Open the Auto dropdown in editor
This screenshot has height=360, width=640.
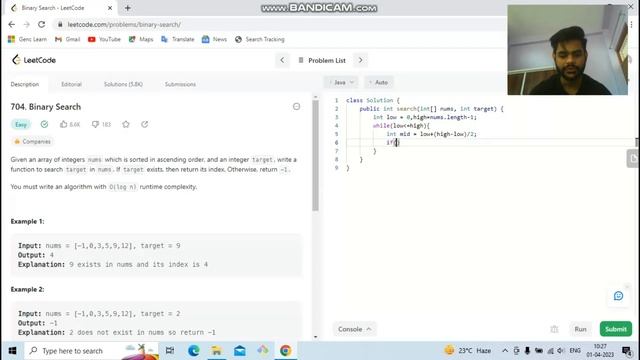(x=379, y=82)
